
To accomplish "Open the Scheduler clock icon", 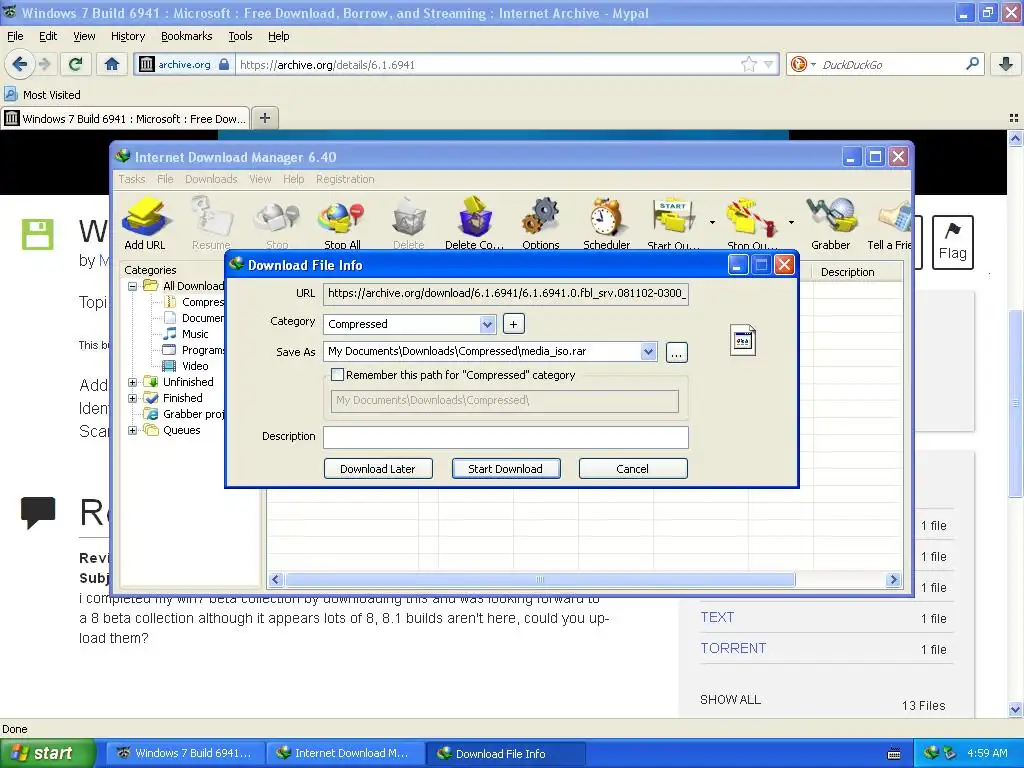I will click(606, 223).
